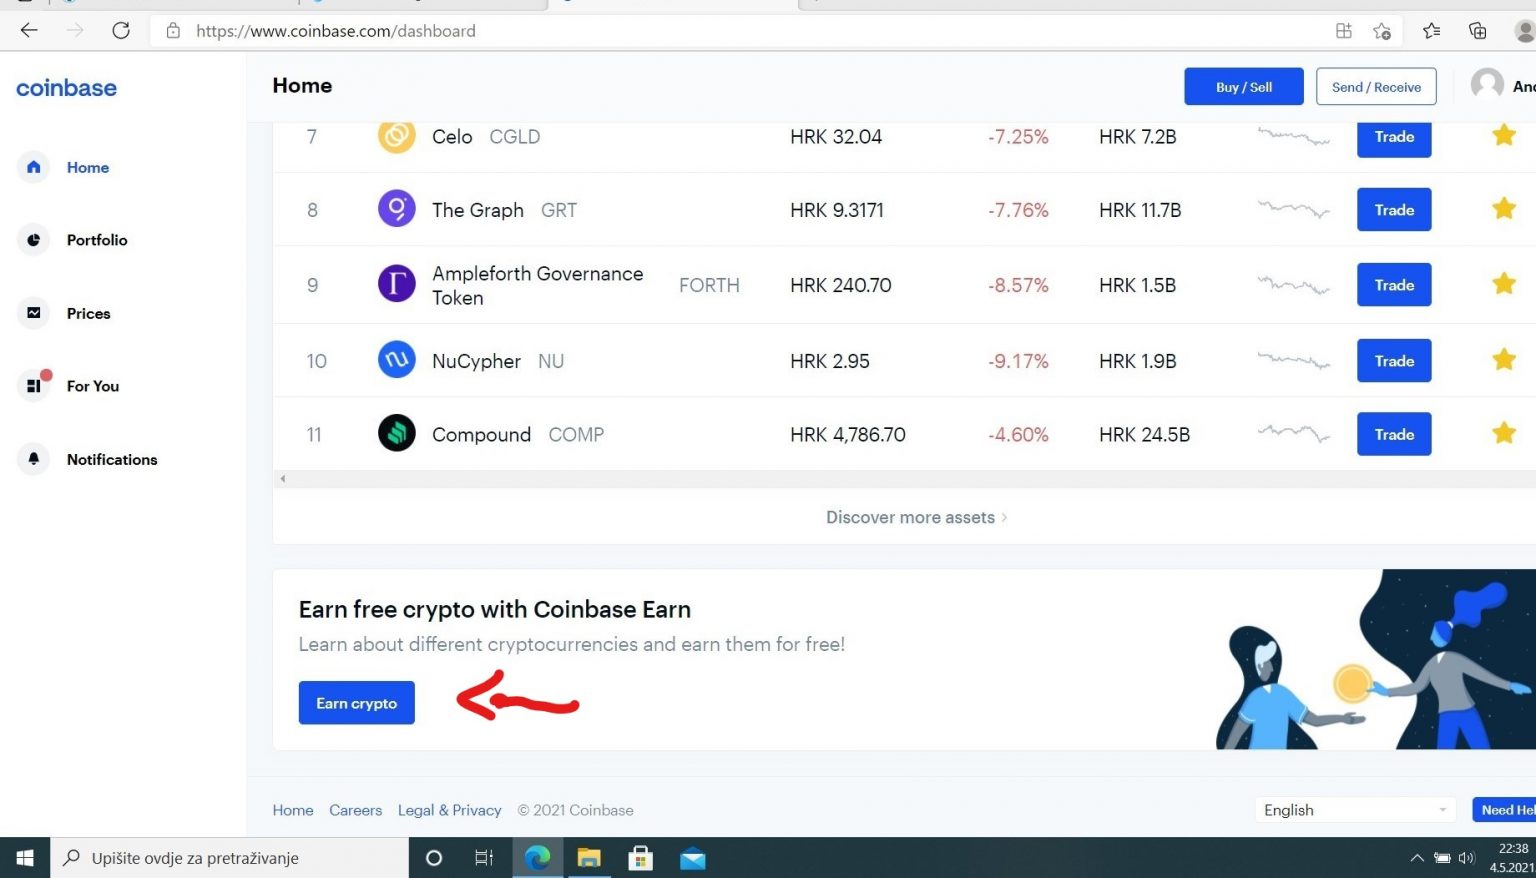Show hidden system tray icons
This screenshot has height=878, width=1536.
1416,858
